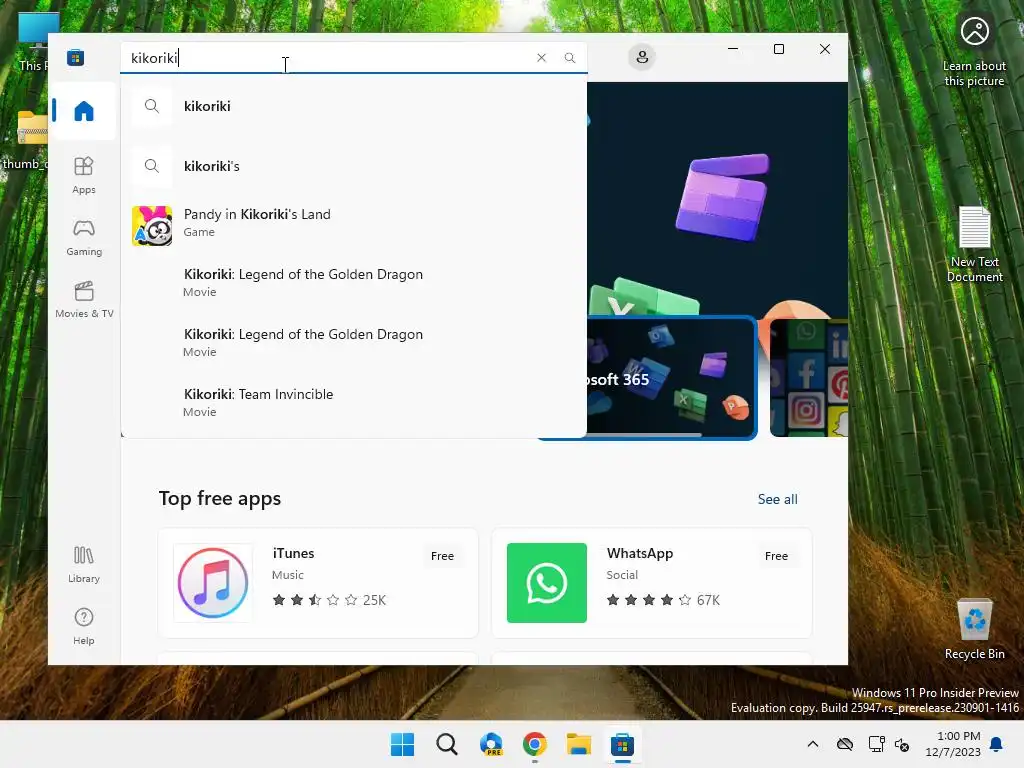Open the iTunes app card
1024x768 pixels.
318,583
